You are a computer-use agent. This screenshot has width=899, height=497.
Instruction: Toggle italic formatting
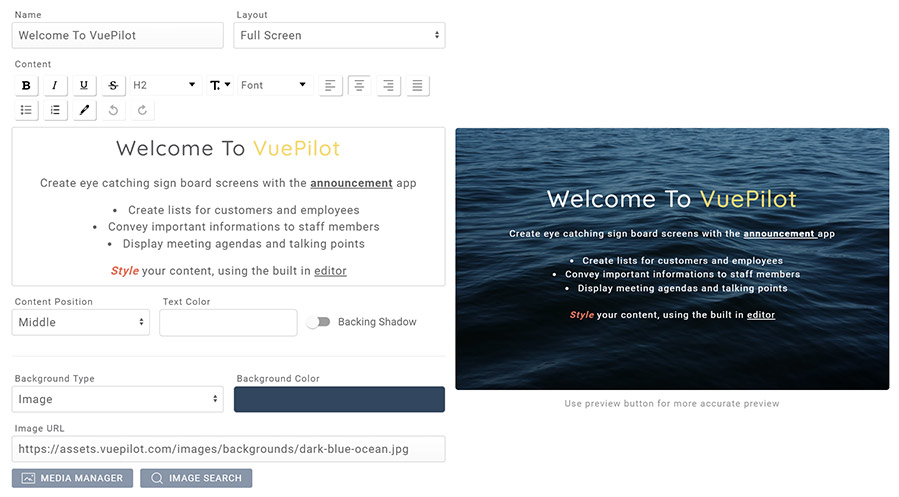click(54, 85)
